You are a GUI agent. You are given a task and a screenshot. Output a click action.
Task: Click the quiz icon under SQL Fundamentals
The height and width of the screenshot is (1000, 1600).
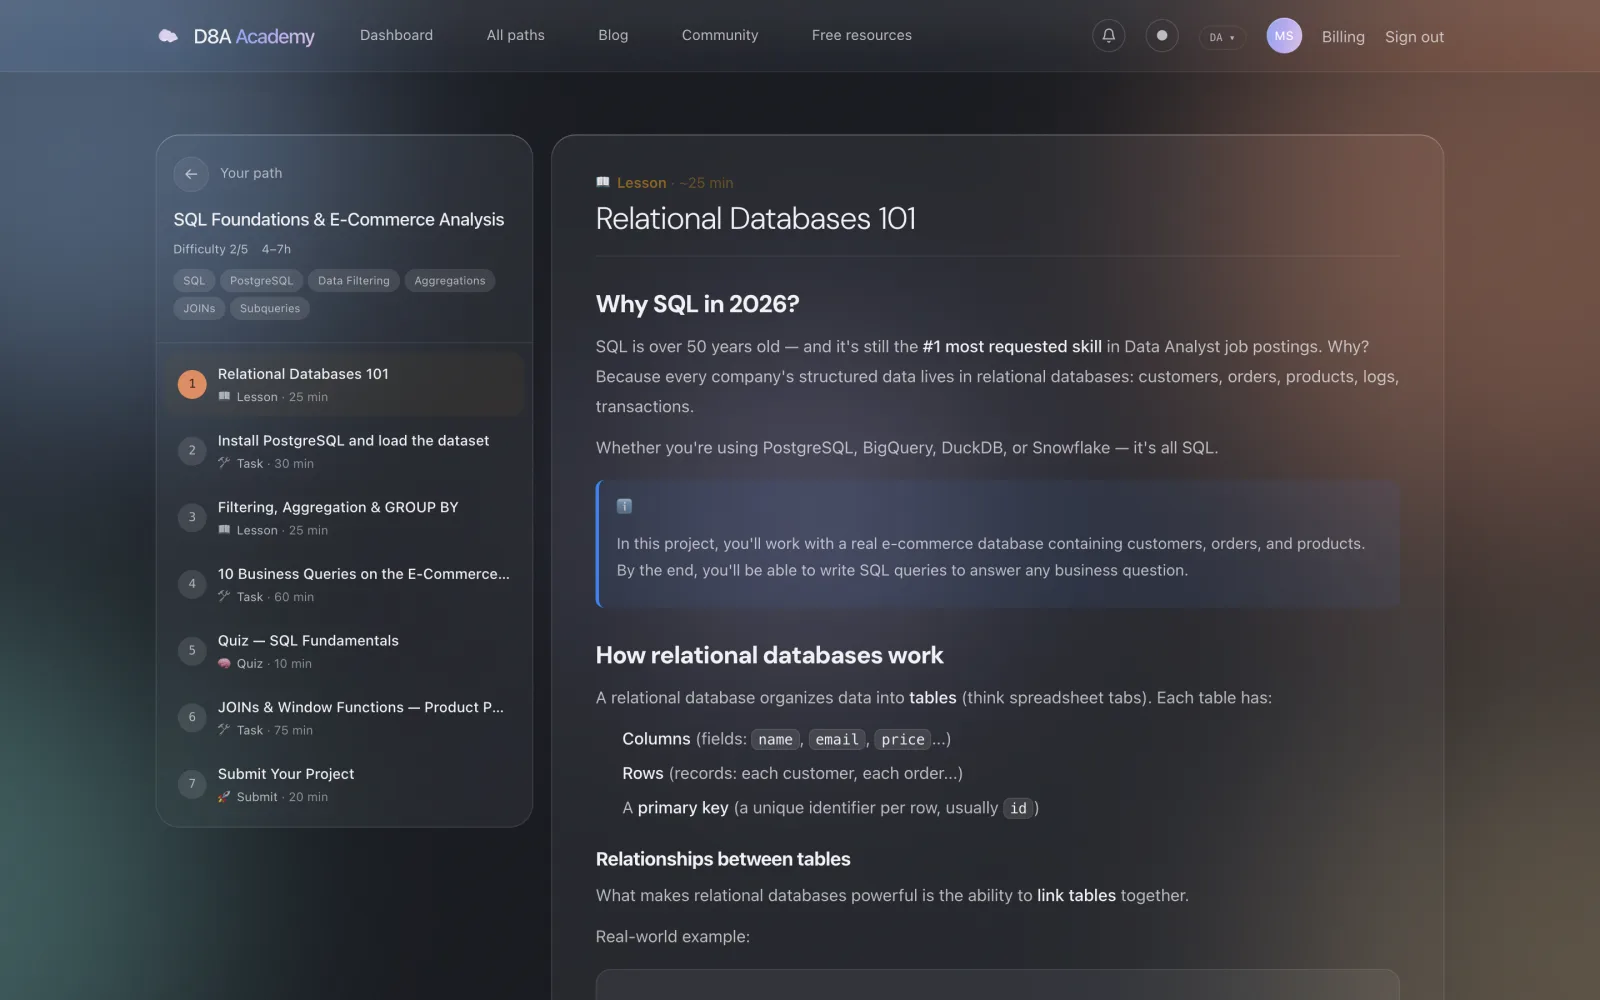pyautogui.click(x=224, y=663)
